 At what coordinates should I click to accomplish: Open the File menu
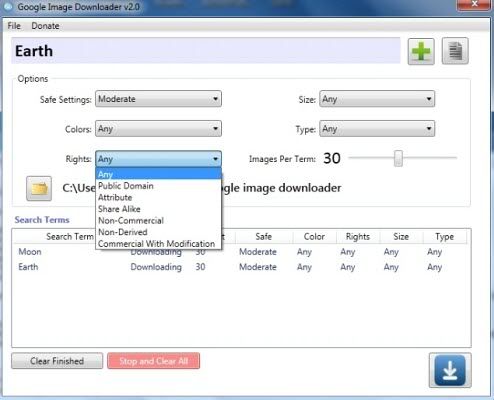coord(14,26)
